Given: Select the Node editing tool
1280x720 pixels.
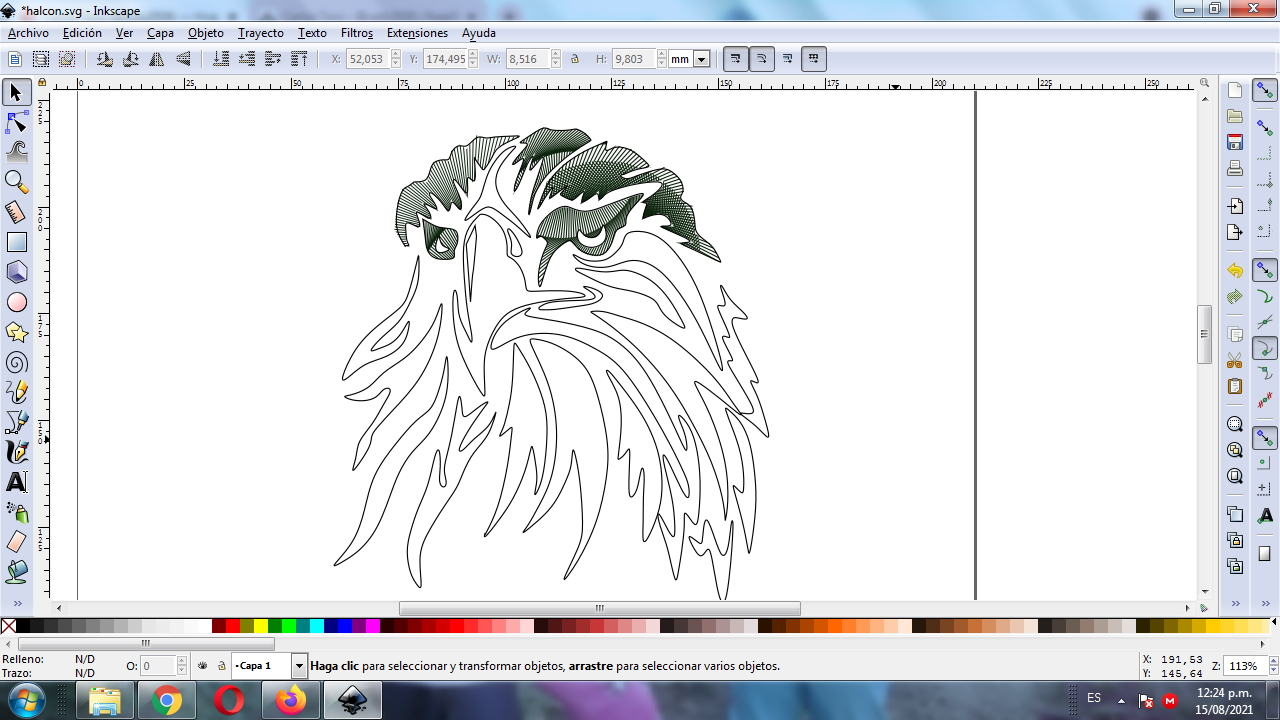Looking at the screenshot, I should [x=16, y=123].
